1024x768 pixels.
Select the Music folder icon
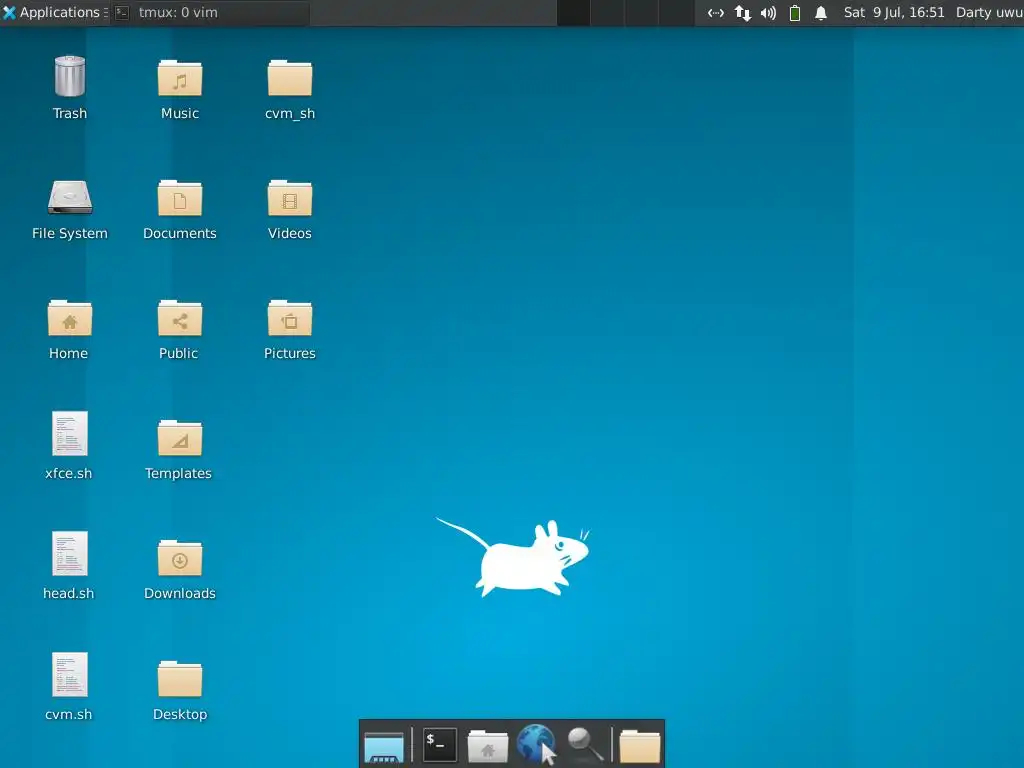pyautogui.click(x=180, y=78)
